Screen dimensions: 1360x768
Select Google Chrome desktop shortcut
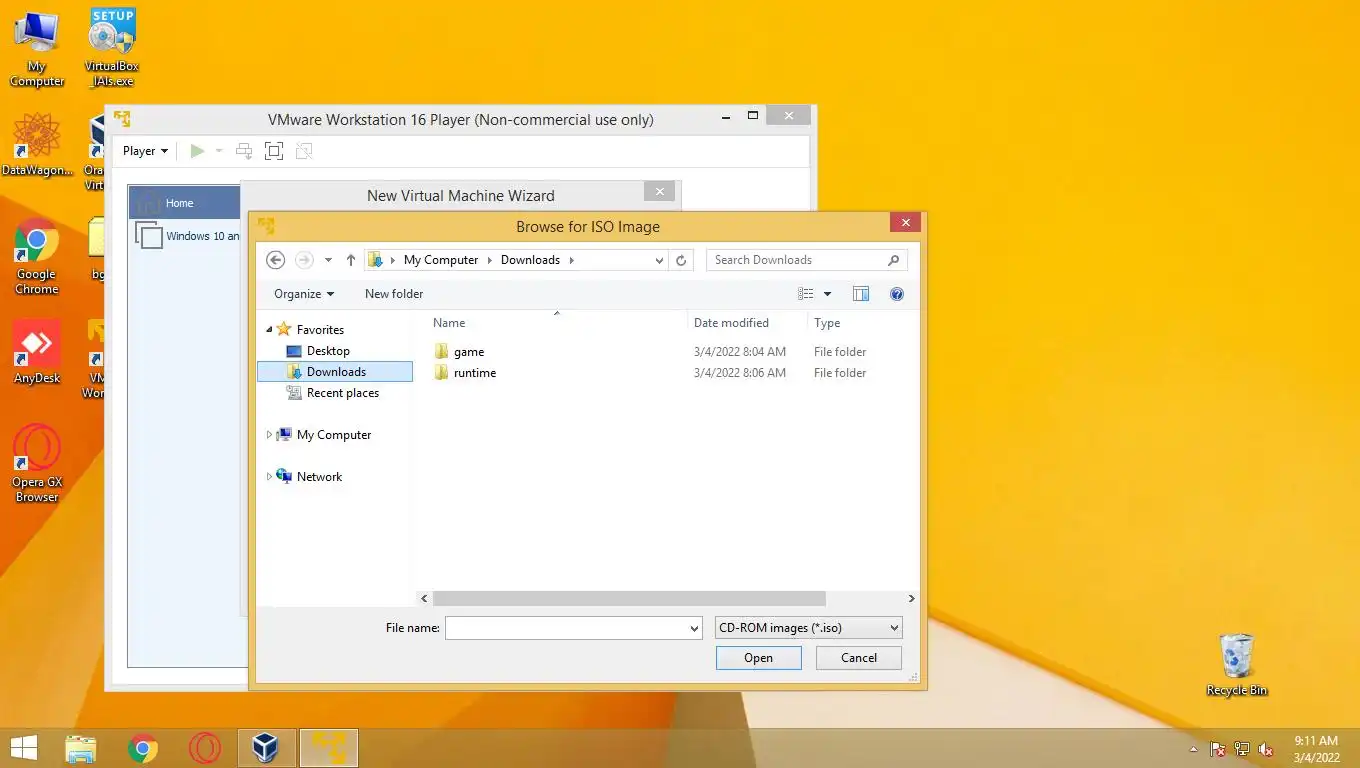(37, 257)
